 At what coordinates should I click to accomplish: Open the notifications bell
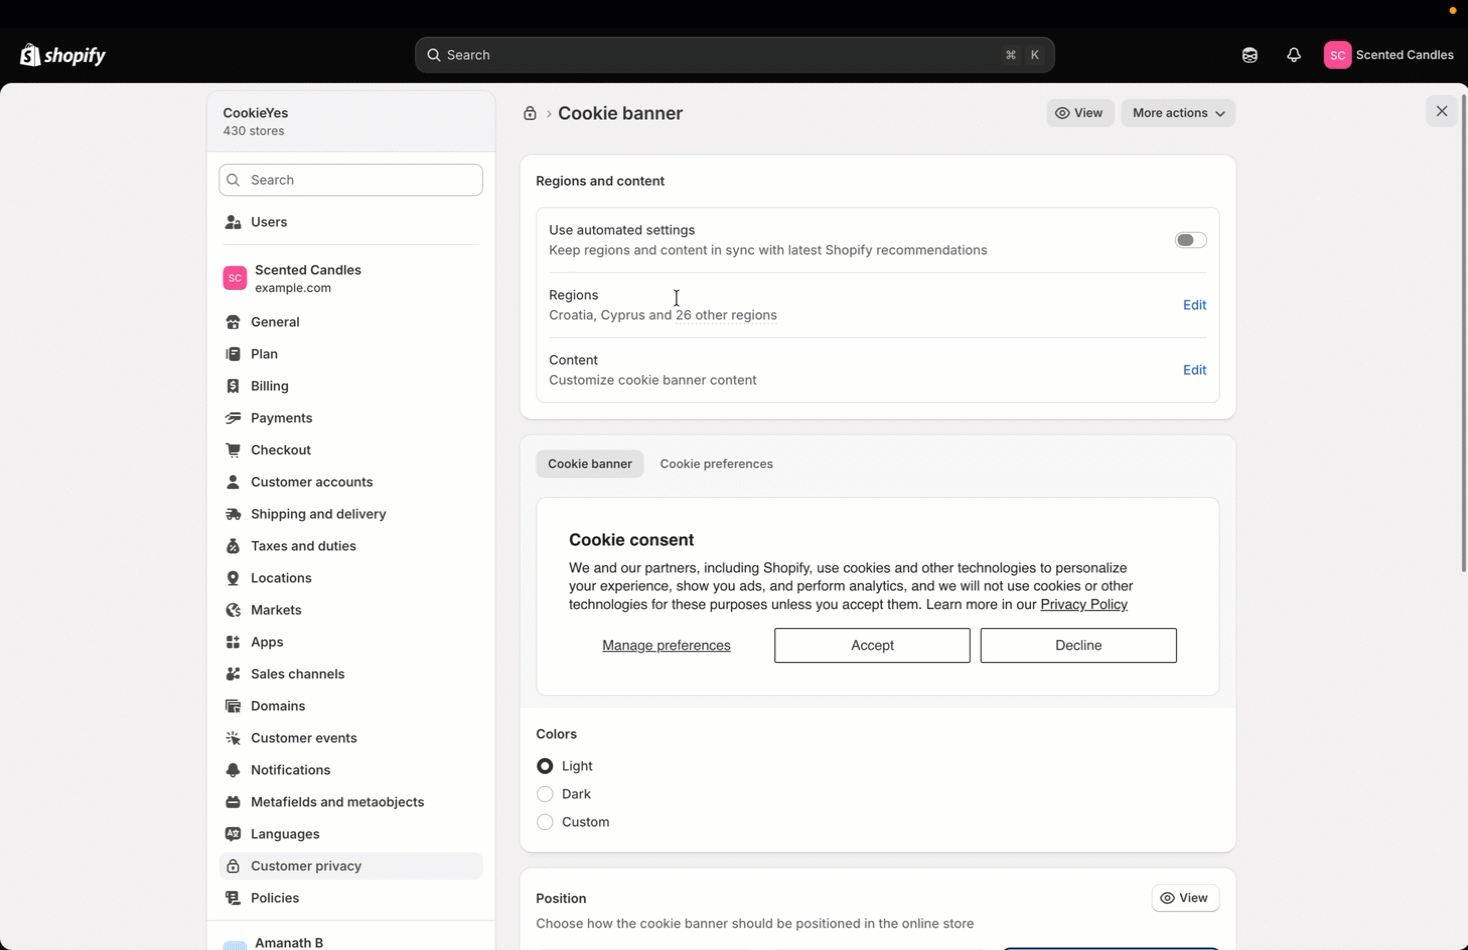(x=1294, y=55)
